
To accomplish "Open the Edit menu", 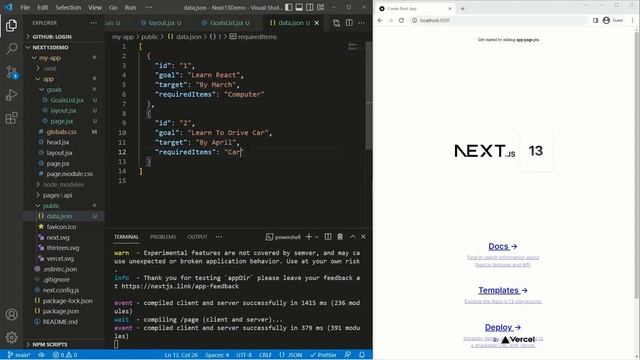I will (x=42, y=7).
